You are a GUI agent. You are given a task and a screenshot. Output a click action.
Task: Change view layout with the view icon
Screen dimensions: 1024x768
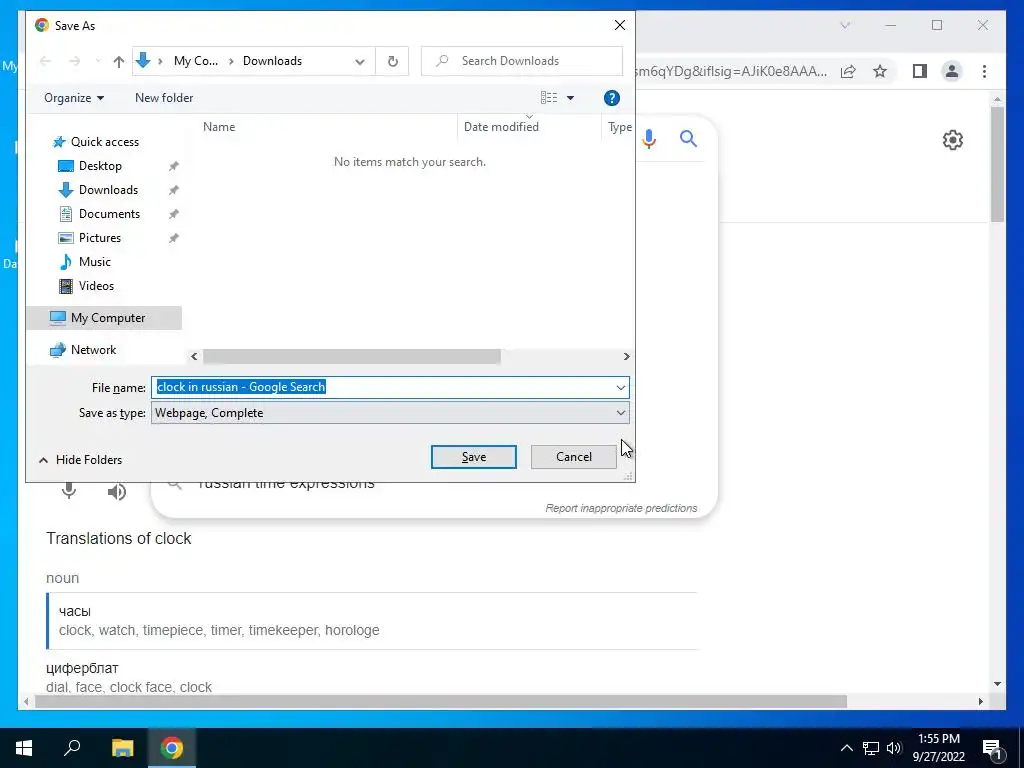[549, 98]
